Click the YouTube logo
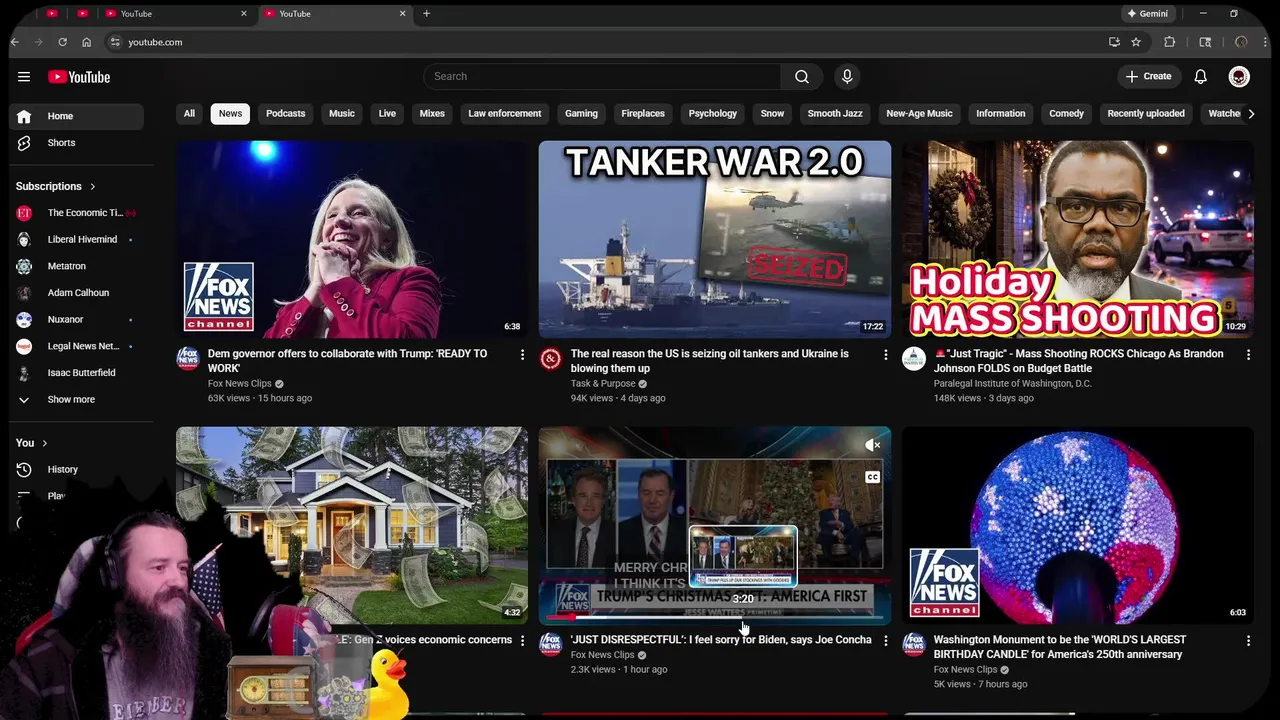Image resolution: width=1280 pixels, height=720 pixels. coord(79,77)
